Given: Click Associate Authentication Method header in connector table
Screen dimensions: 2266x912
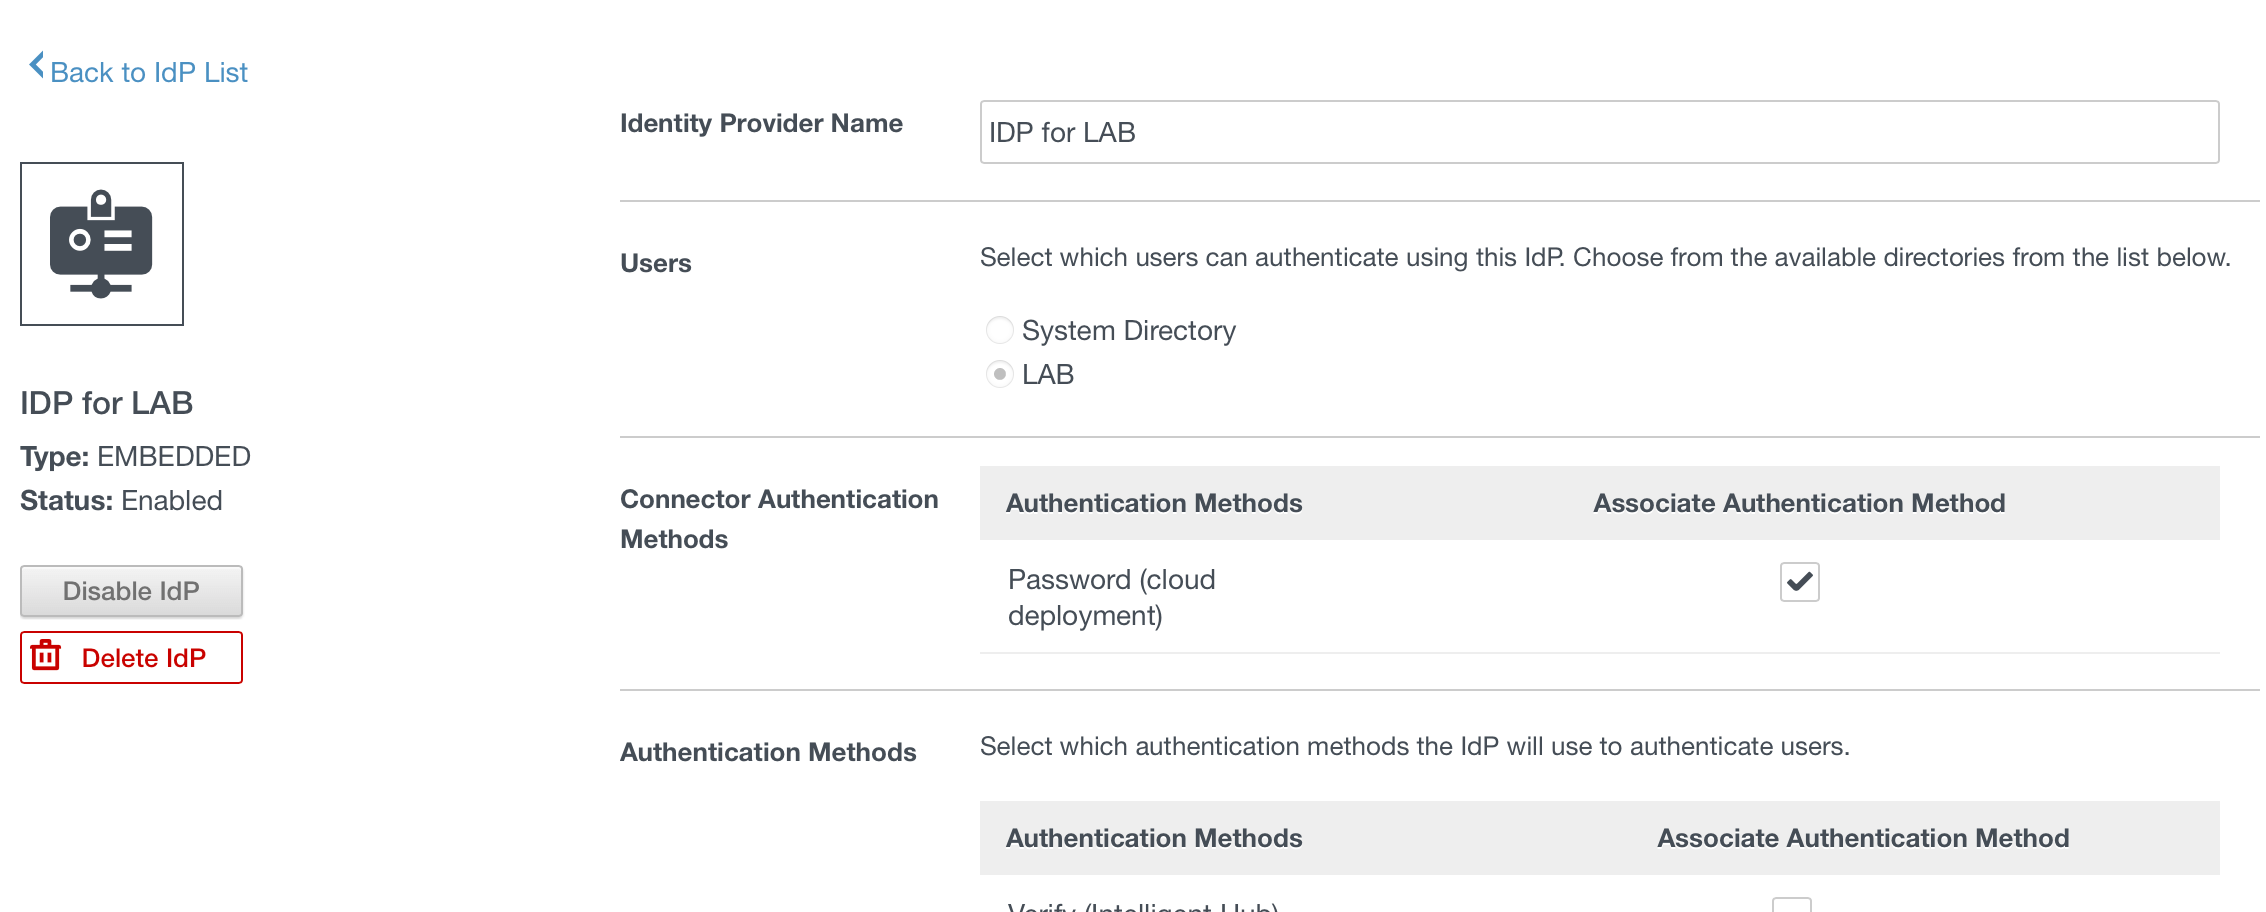Looking at the screenshot, I should [1798, 503].
